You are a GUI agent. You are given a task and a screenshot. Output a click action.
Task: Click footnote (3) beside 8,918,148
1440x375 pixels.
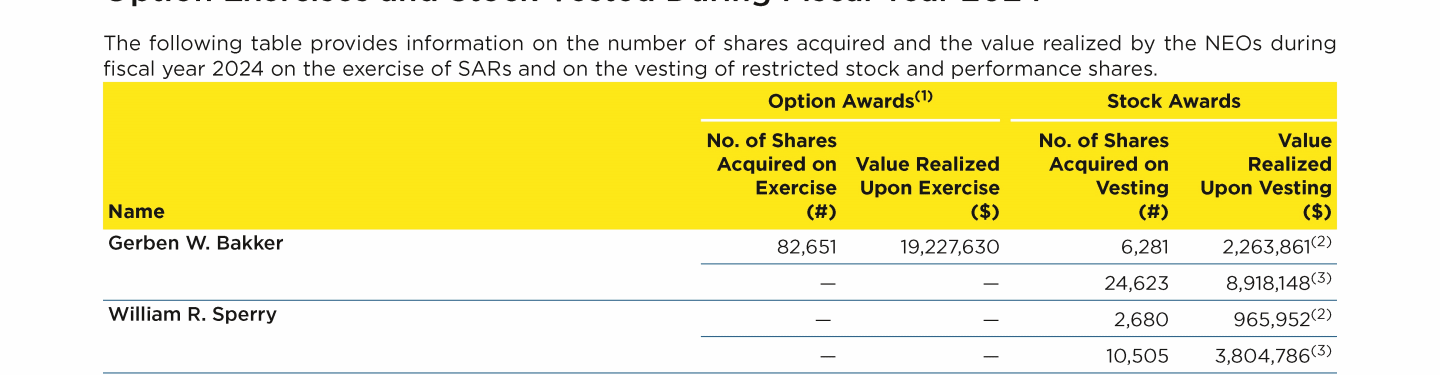[x=1321, y=278]
